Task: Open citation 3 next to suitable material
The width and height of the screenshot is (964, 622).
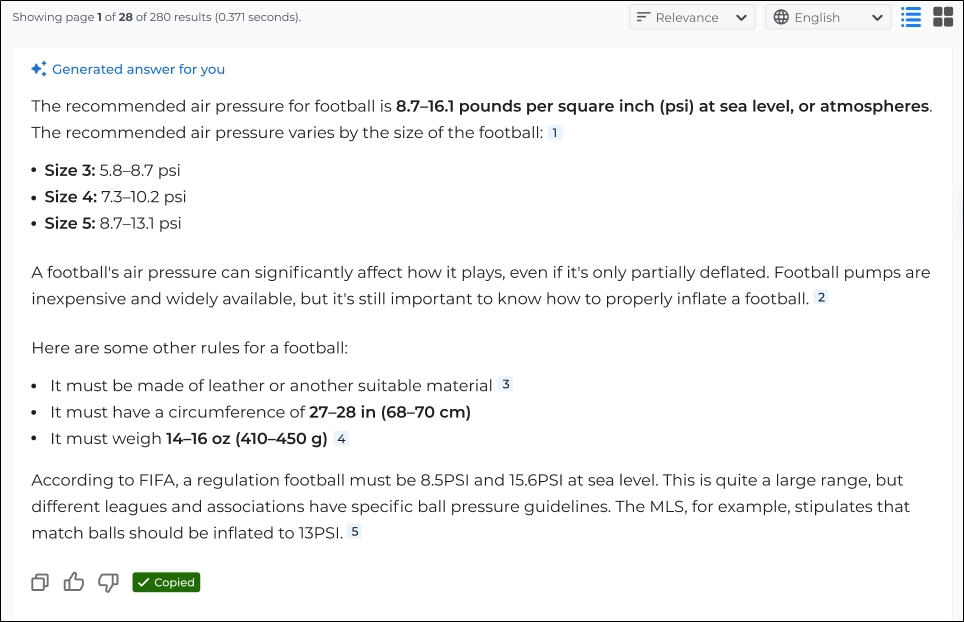Action: tap(505, 384)
